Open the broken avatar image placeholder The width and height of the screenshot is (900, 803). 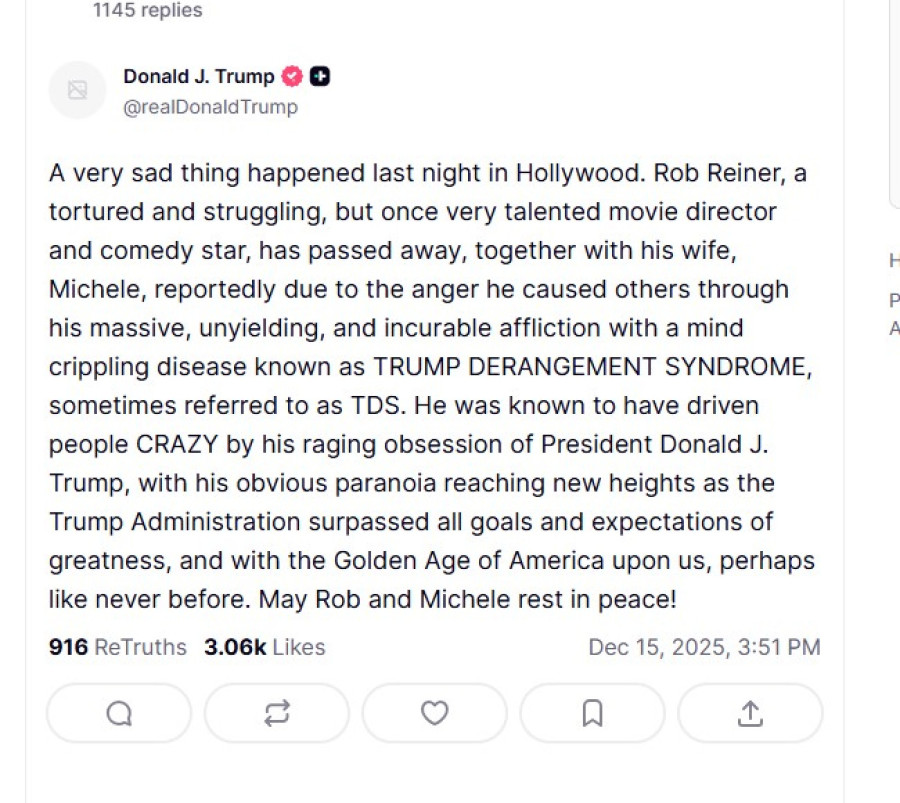pyautogui.click(x=77, y=90)
